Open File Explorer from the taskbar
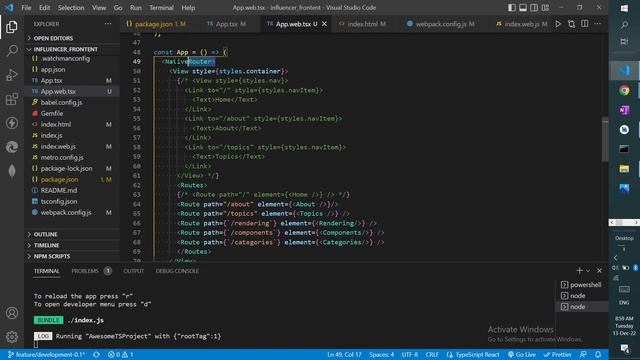This screenshot has width=640, height=360. tap(624, 169)
